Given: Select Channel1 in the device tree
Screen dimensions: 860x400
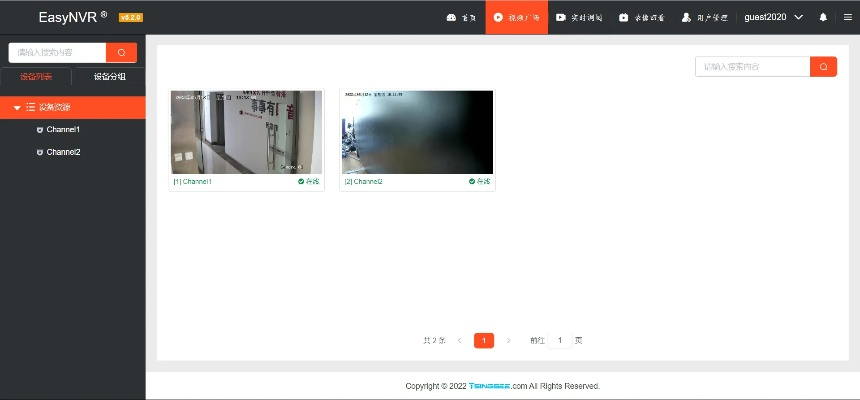Looking at the screenshot, I should pos(63,130).
